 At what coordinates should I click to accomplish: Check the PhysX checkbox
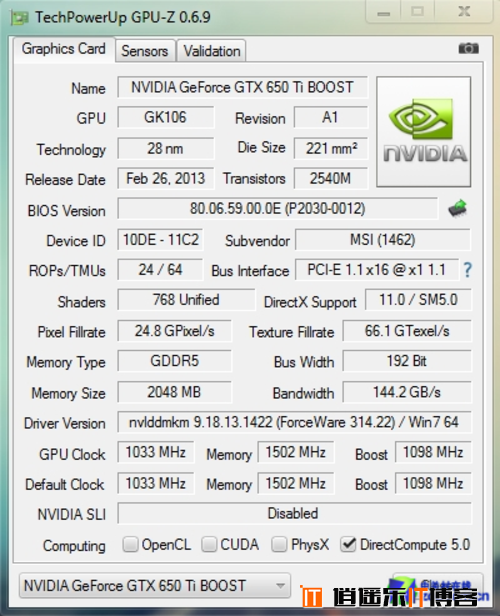coord(279,544)
